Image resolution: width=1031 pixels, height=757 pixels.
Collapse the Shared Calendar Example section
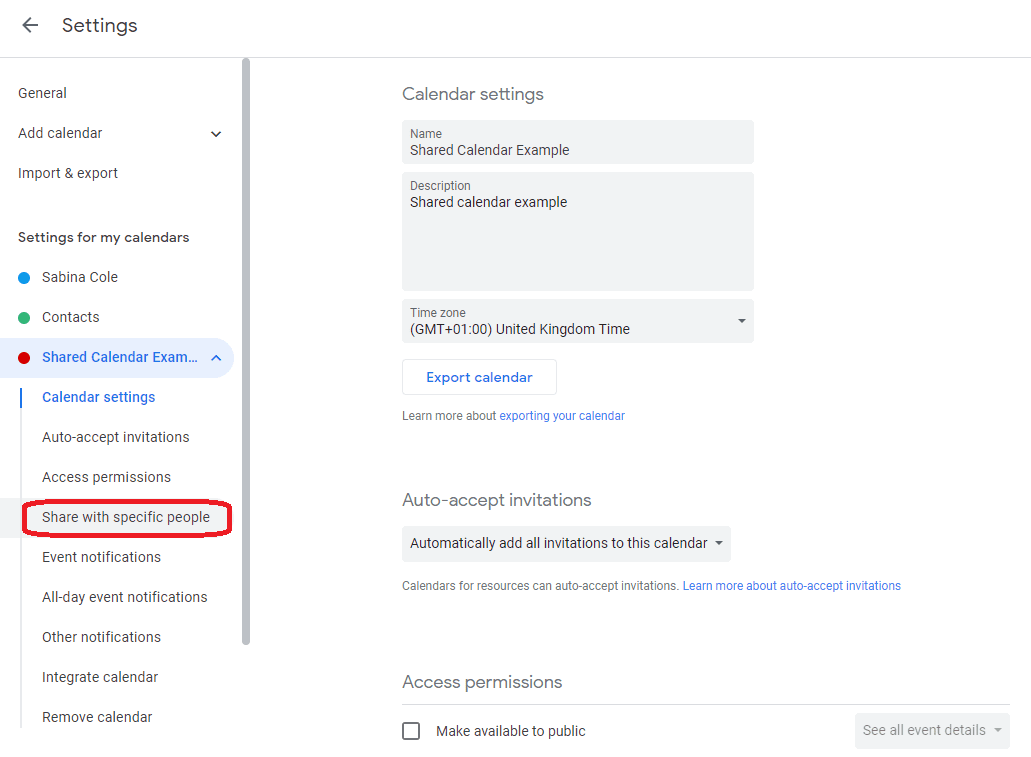point(216,358)
